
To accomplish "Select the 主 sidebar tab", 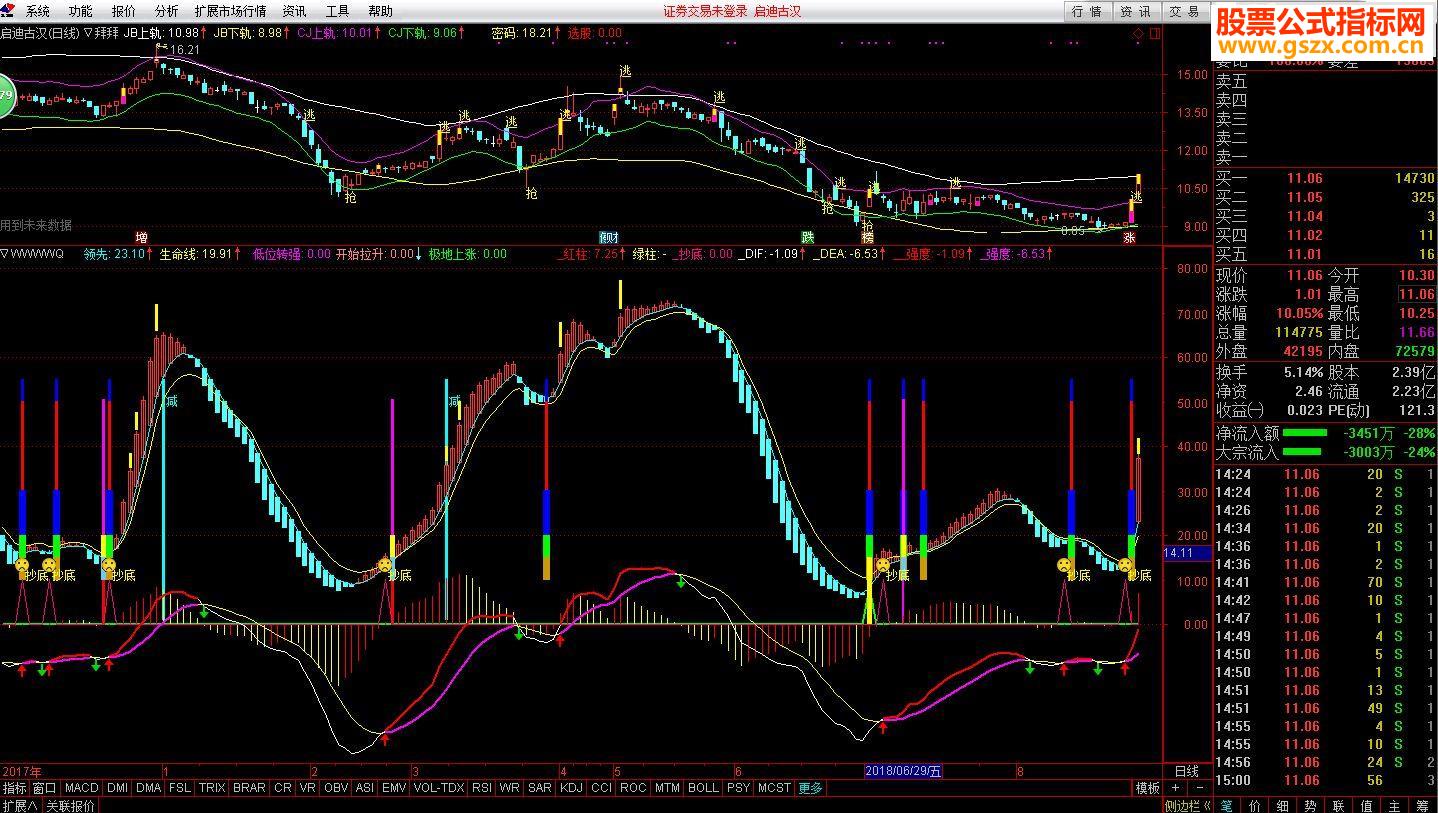I will (x=1395, y=805).
